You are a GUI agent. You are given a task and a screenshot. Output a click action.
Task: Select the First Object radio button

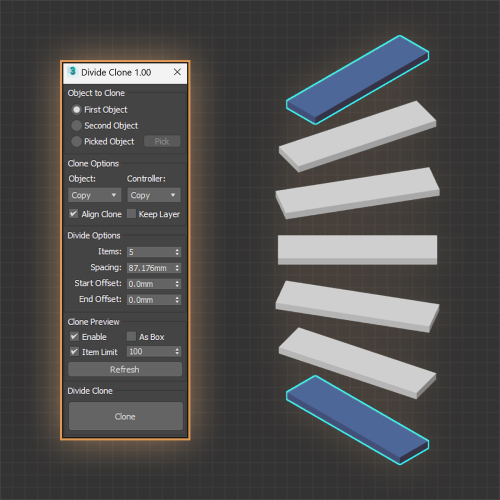coord(76,109)
